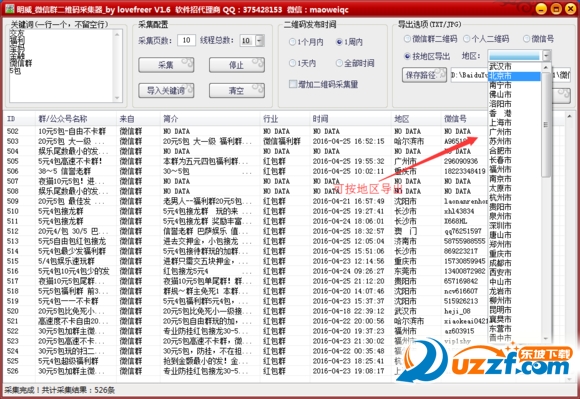Minimize the collector window
This screenshot has width=580, height=399.
541,9
